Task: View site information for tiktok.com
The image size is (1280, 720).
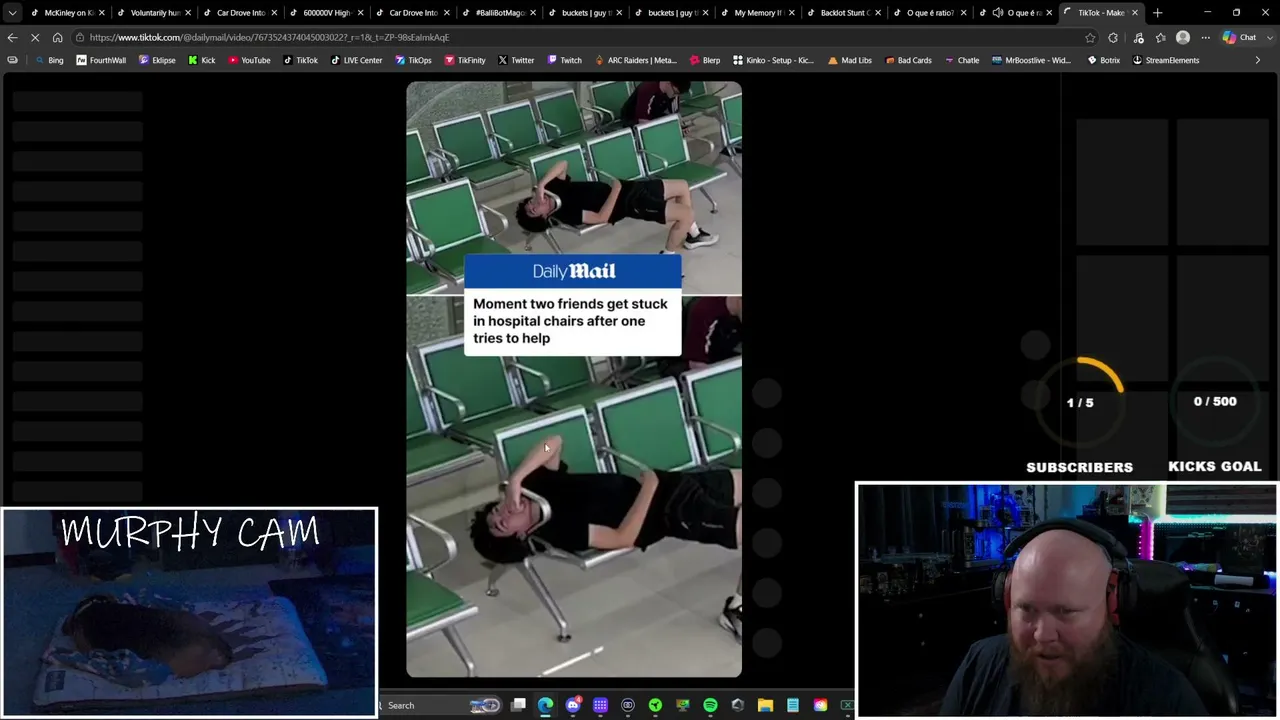Action: (x=79, y=37)
